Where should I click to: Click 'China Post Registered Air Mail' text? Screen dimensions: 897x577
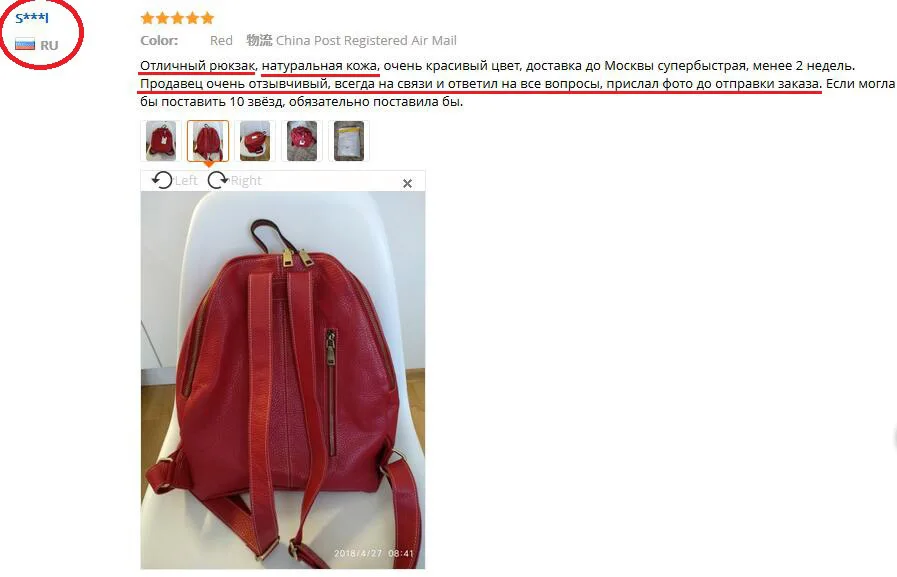point(366,41)
